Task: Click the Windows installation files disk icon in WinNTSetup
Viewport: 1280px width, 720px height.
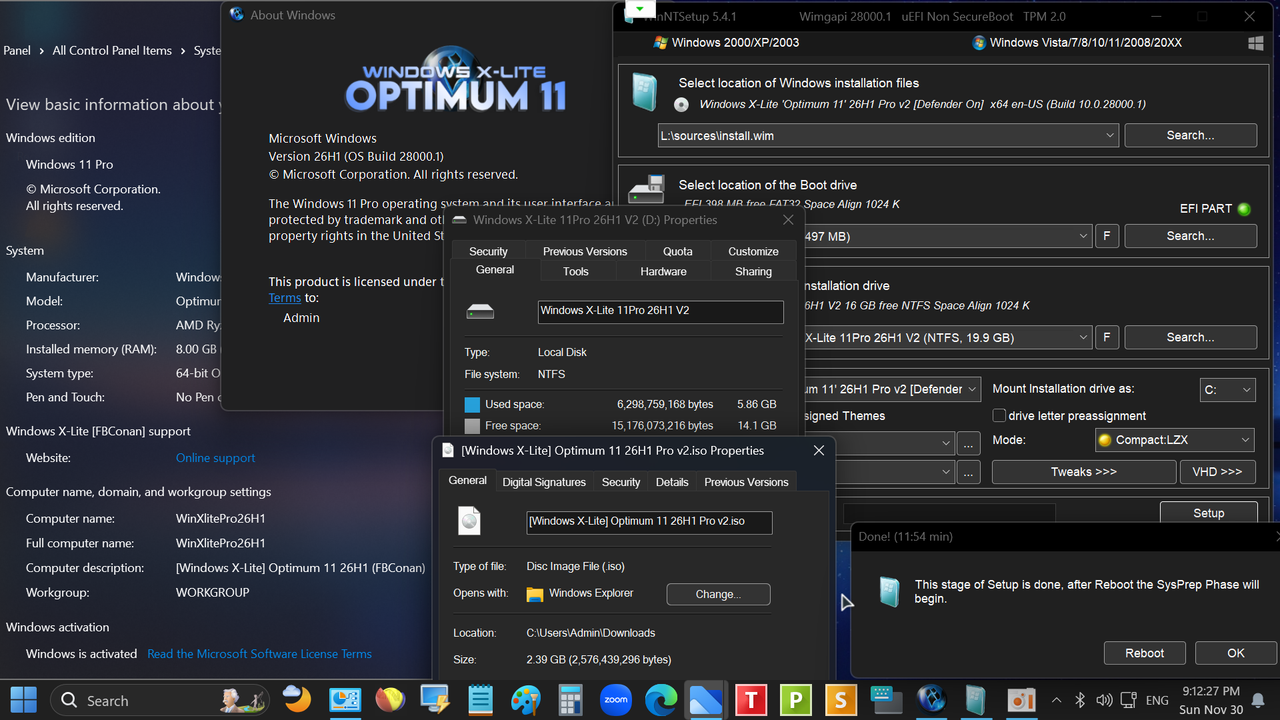Action: [x=645, y=92]
